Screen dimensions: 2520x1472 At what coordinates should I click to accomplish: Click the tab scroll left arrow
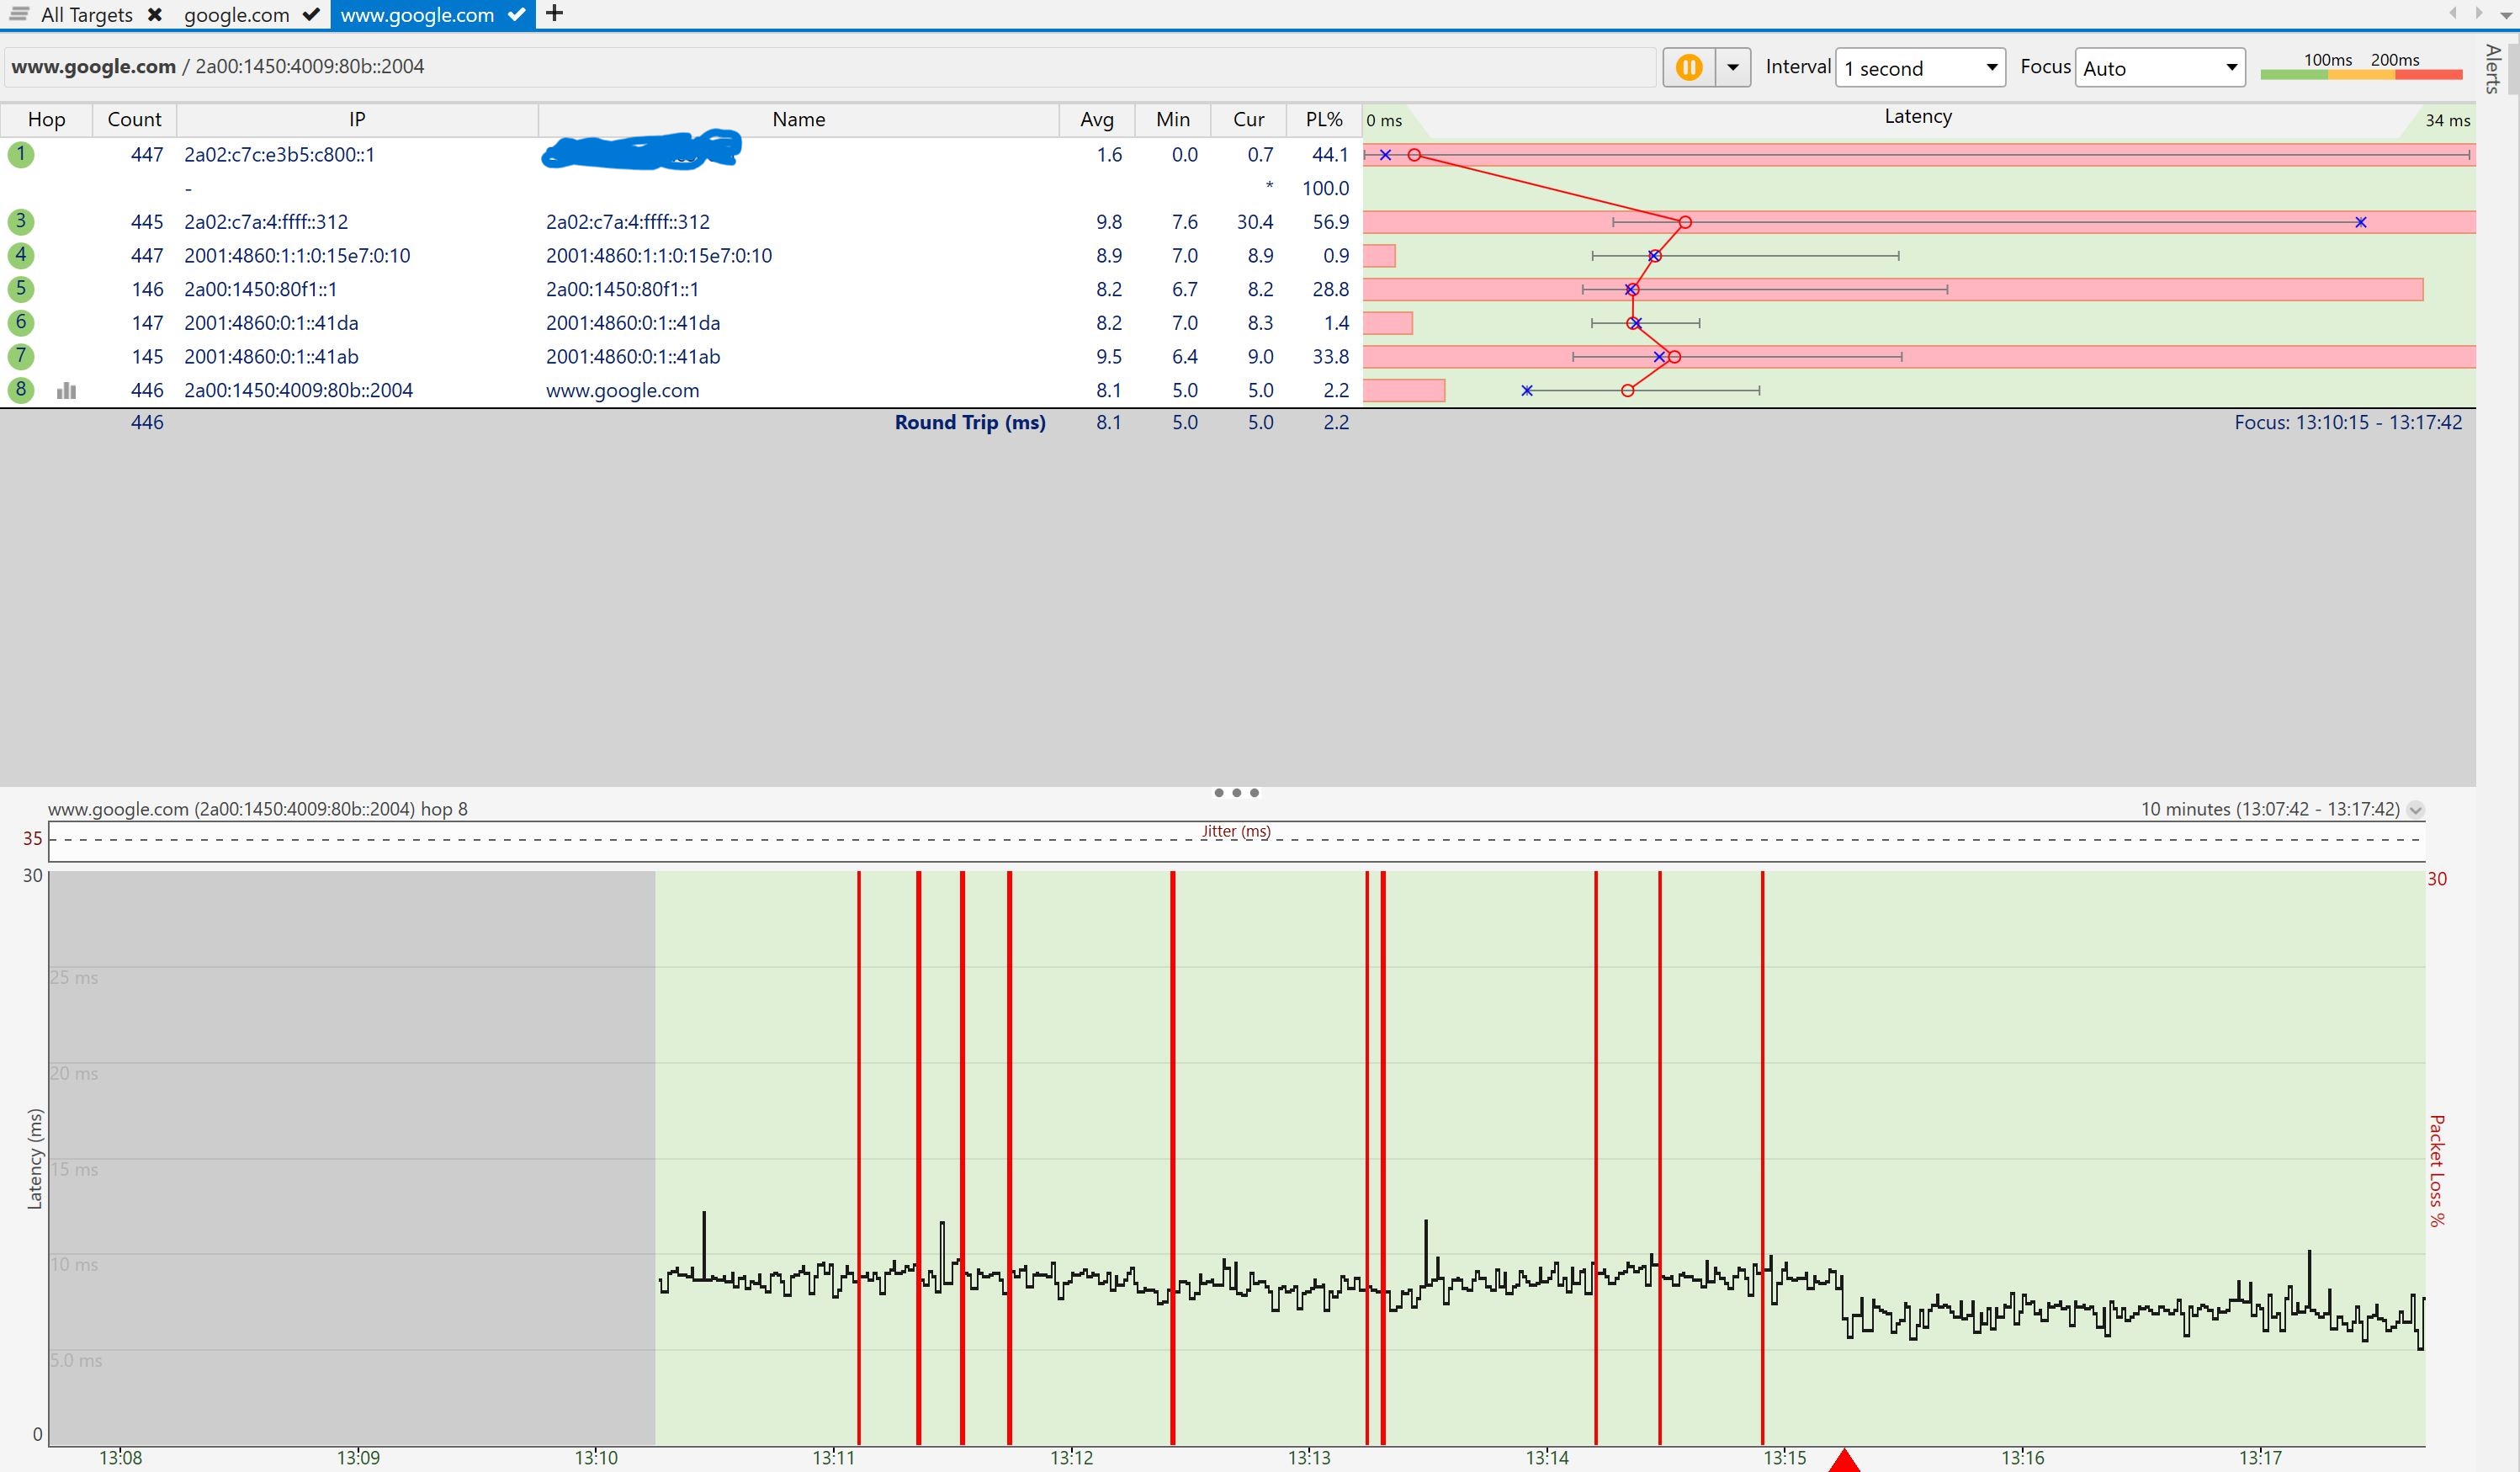coord(2453,13)
